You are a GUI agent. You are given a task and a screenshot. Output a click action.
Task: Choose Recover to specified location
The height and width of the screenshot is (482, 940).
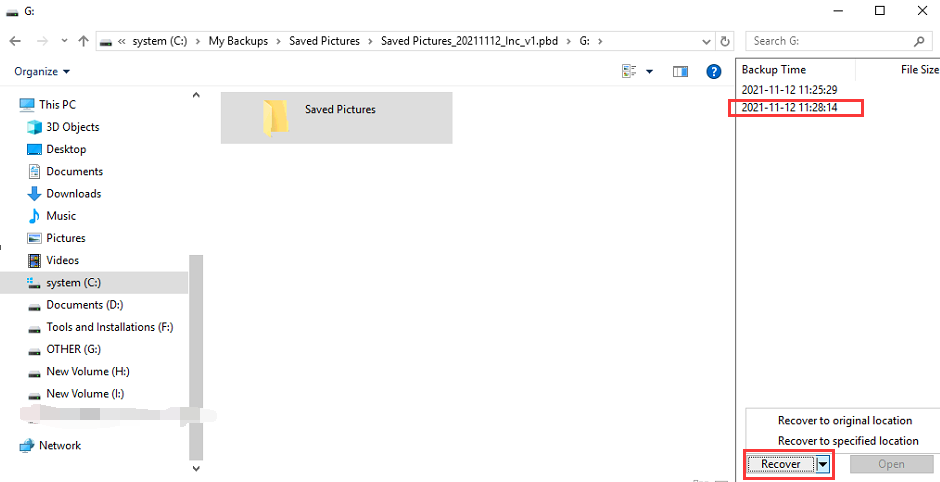848,441
